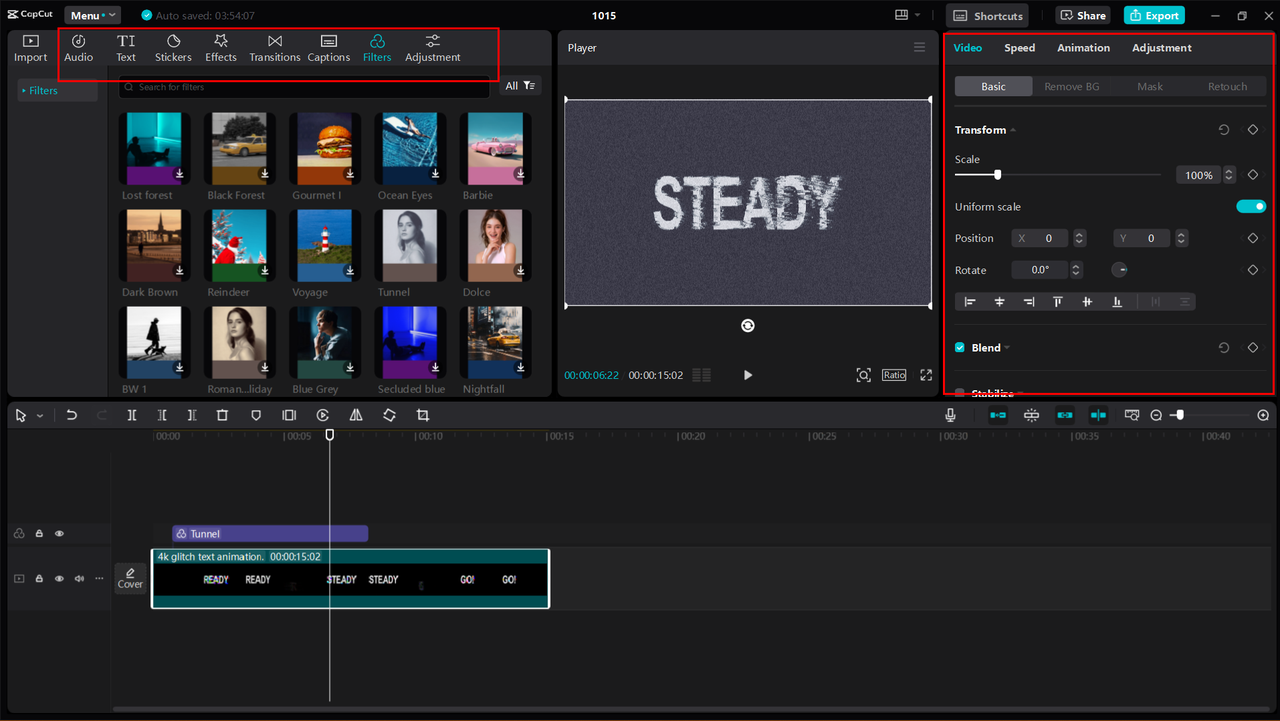Click the Scale slider handle
Viewport: 1280px width, 721px height.
997,175
